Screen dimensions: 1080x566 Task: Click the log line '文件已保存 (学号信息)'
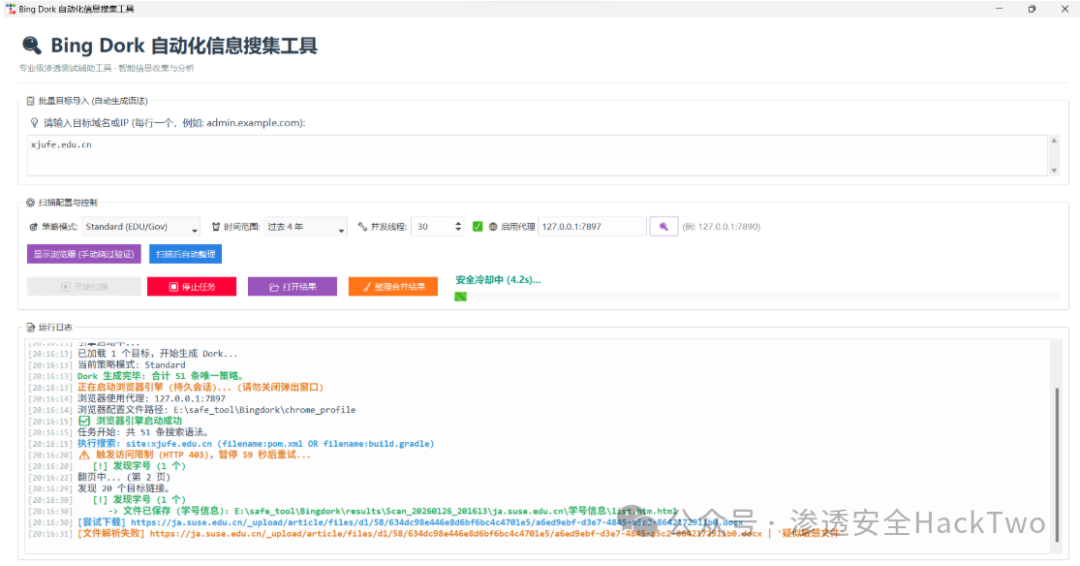coord(393,511)
